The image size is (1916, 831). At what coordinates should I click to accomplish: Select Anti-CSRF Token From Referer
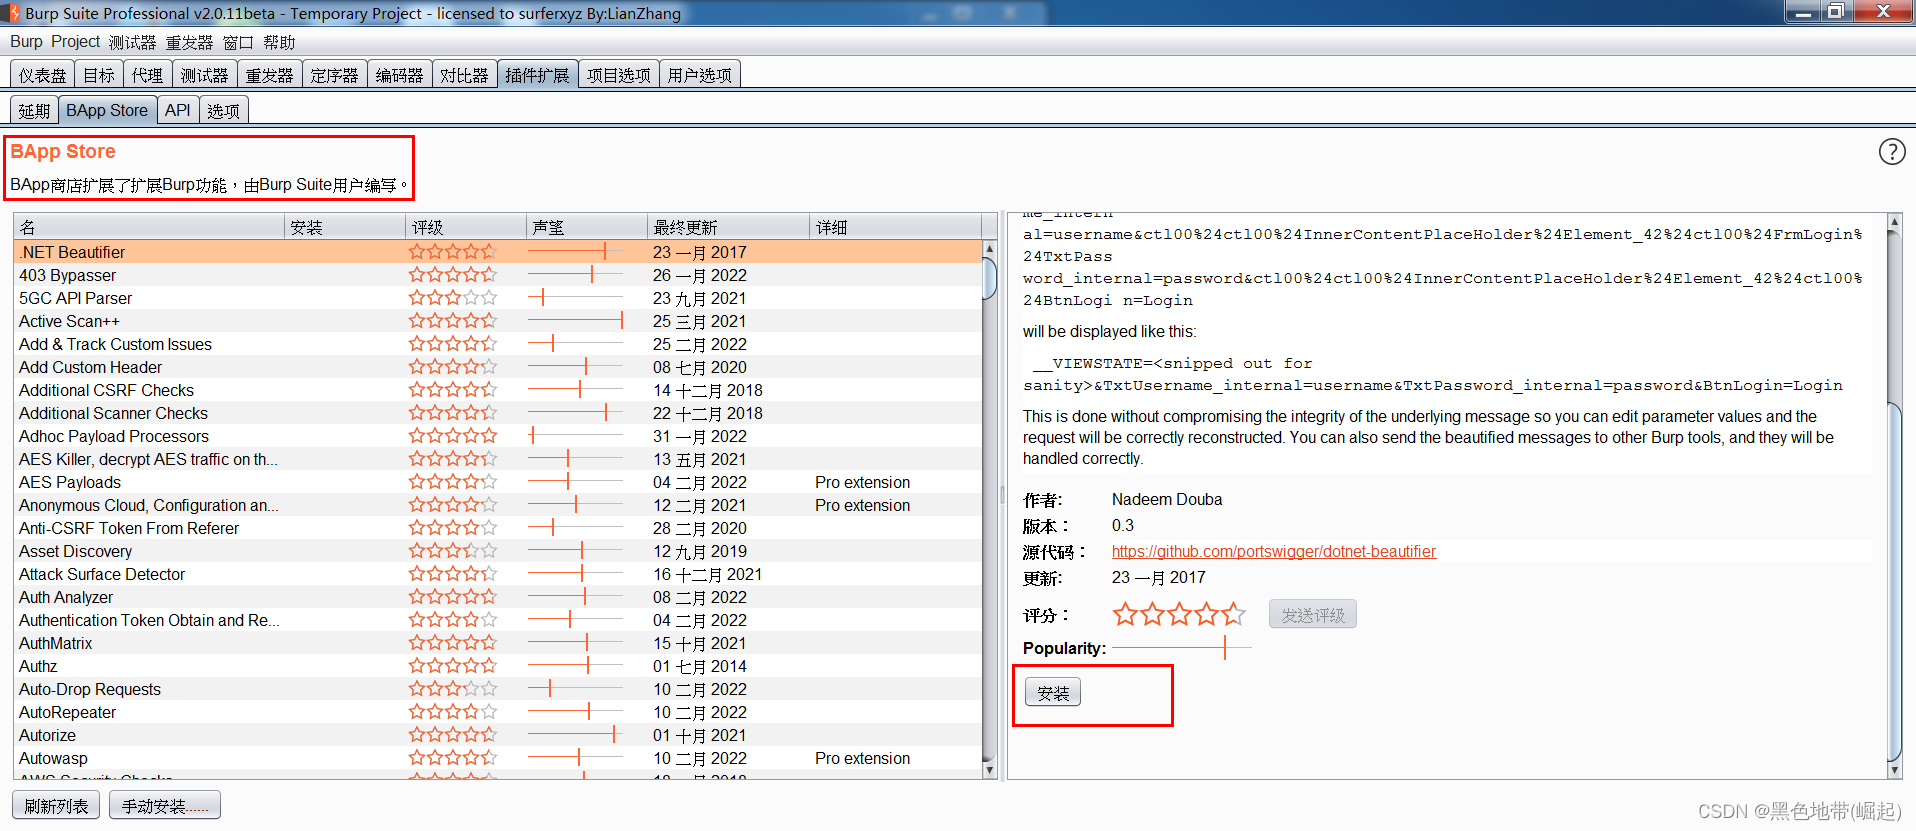[x=498, y=528]
